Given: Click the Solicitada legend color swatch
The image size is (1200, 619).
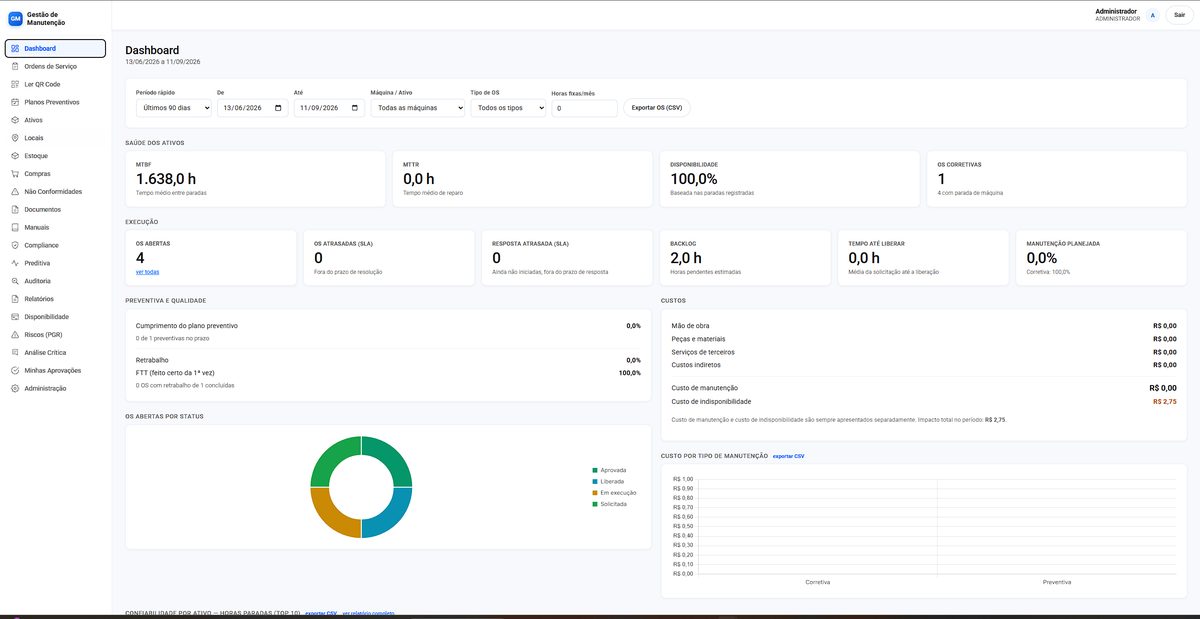Looking at the screenshot, I should coord(595,504).
